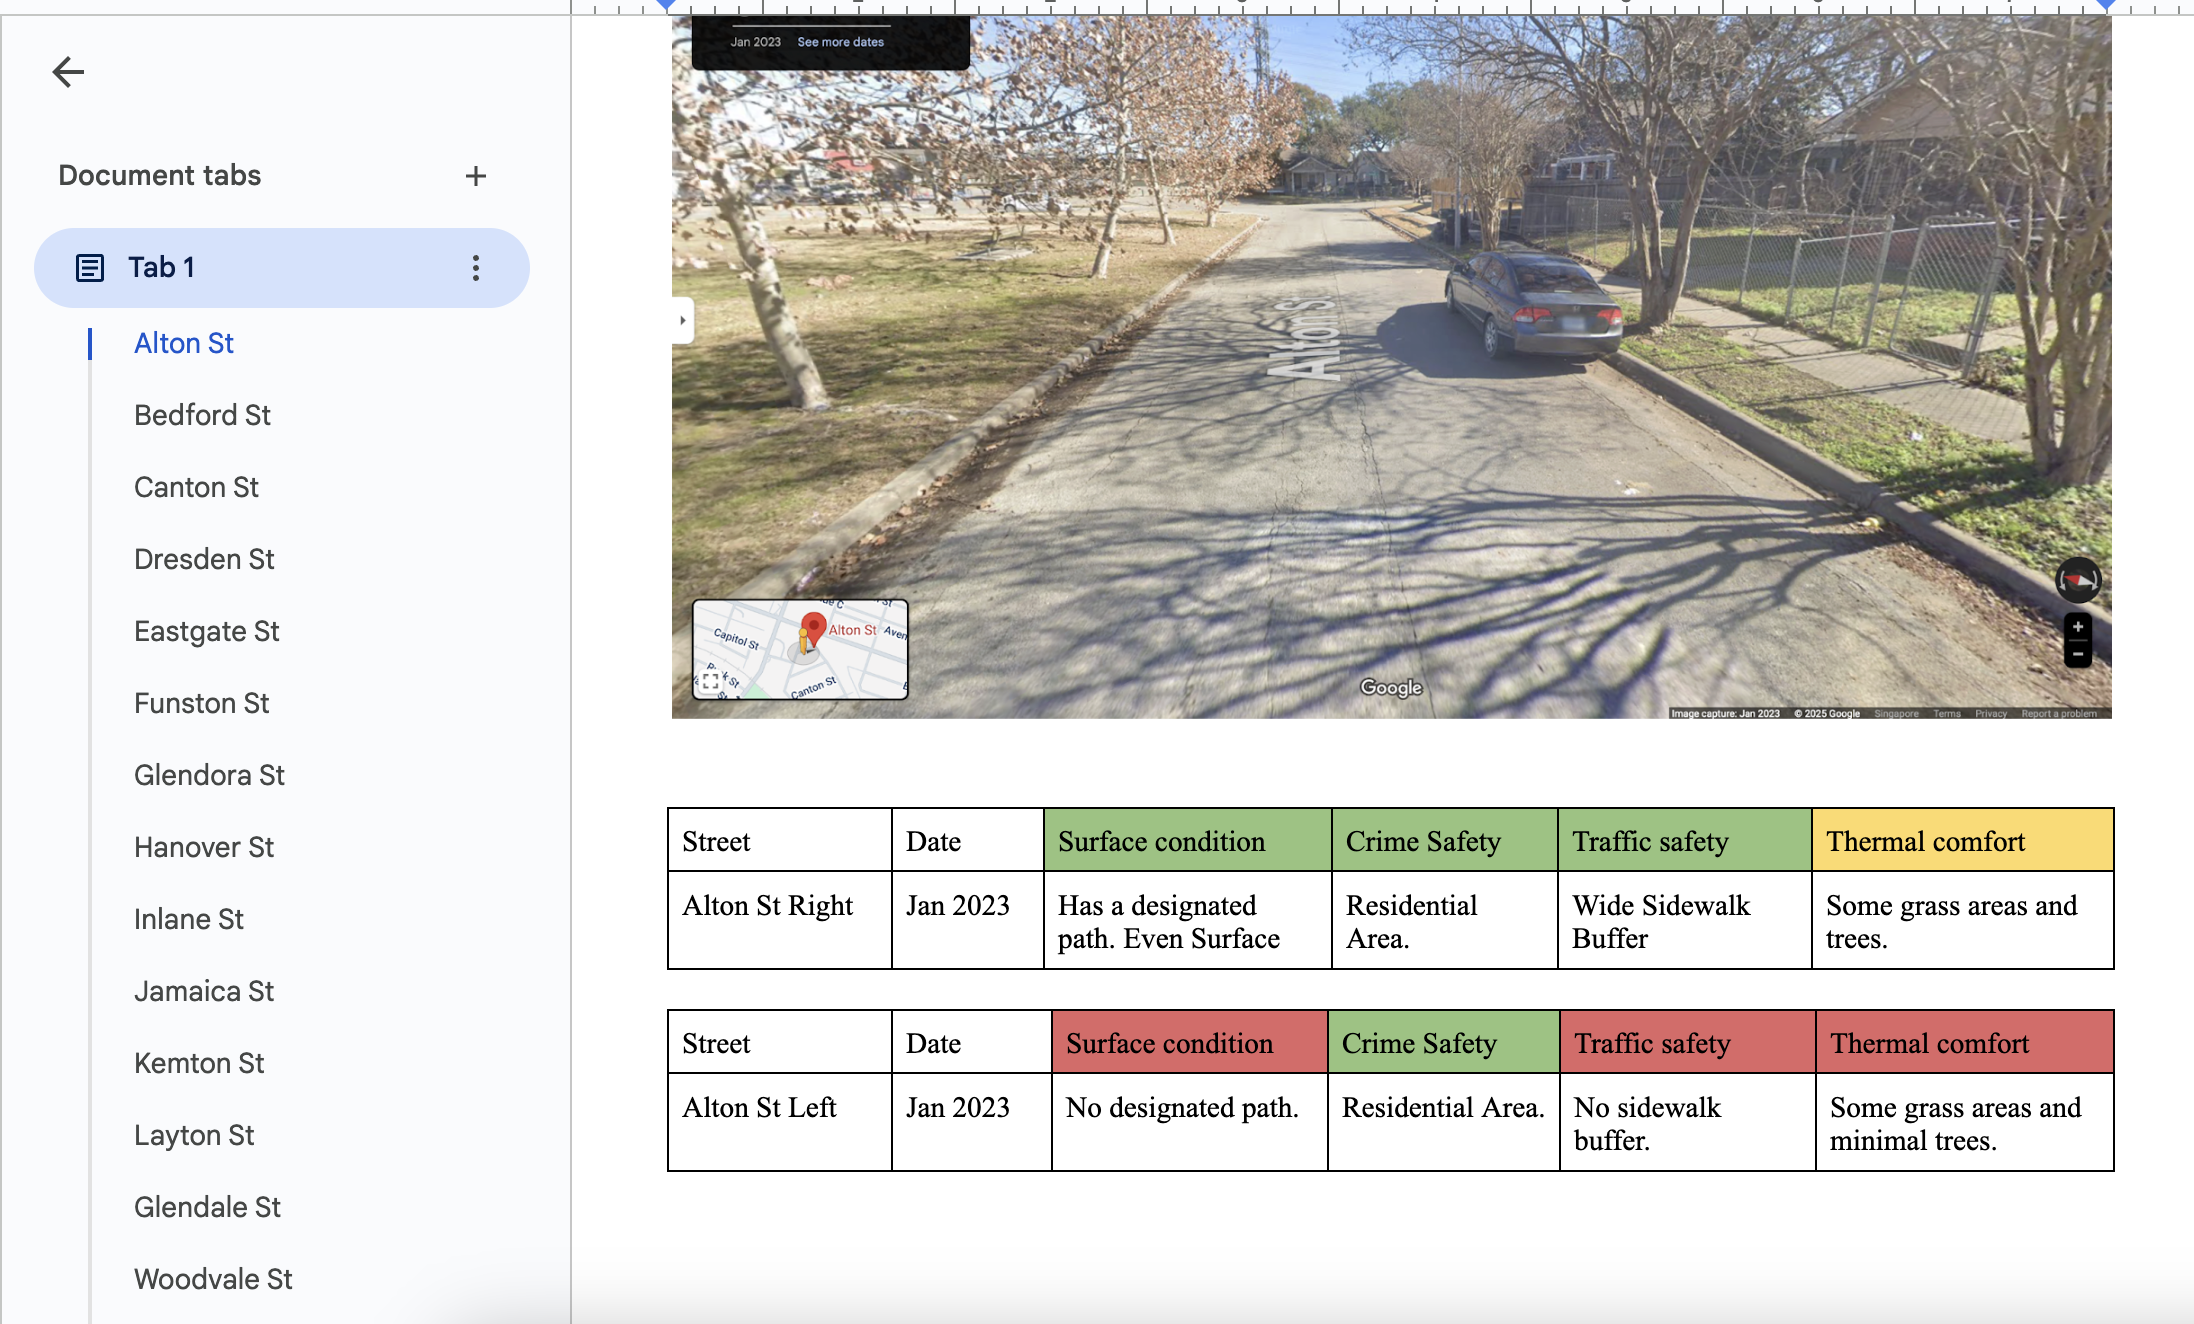Click the yellow Thermal comfort cell
2194x1324 pixels.
pyautogui.click(x=1961, y=841)
